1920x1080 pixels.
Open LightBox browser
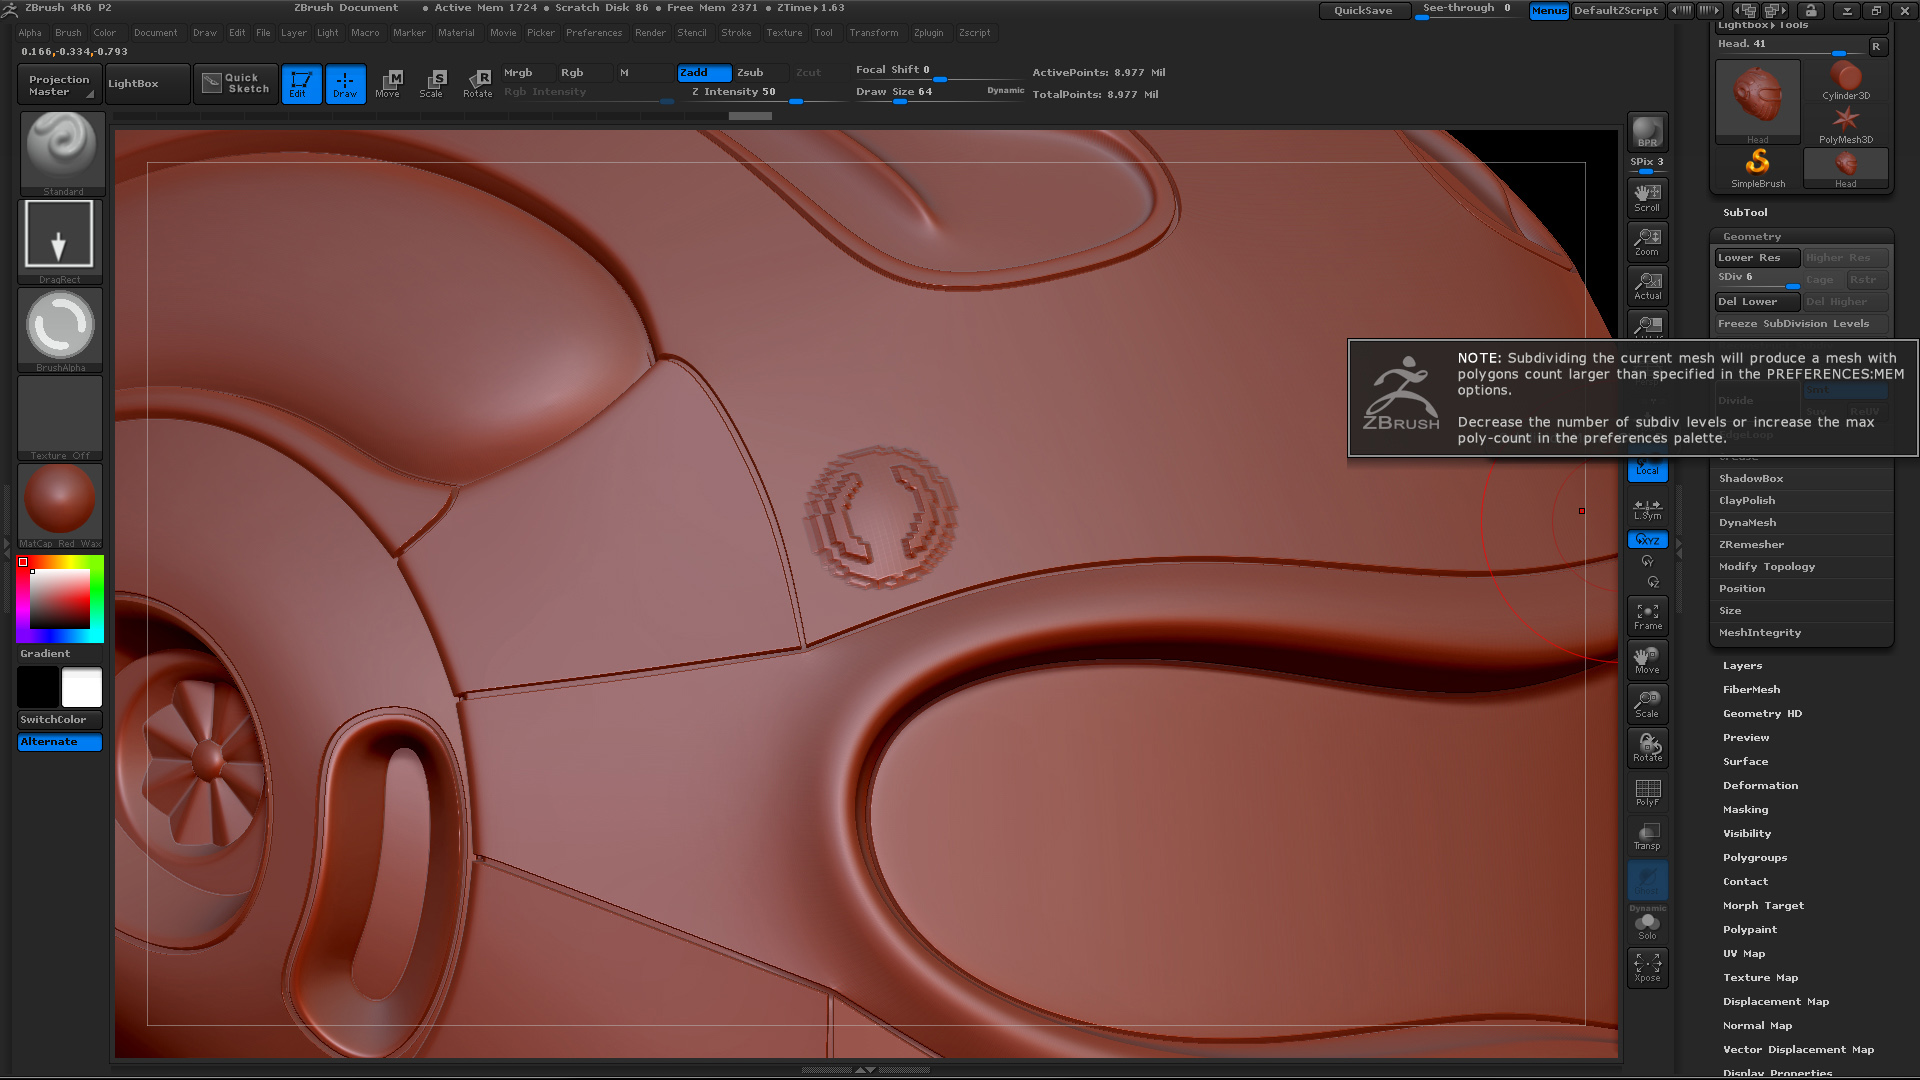pyautogui.click(x=147, y=84)
